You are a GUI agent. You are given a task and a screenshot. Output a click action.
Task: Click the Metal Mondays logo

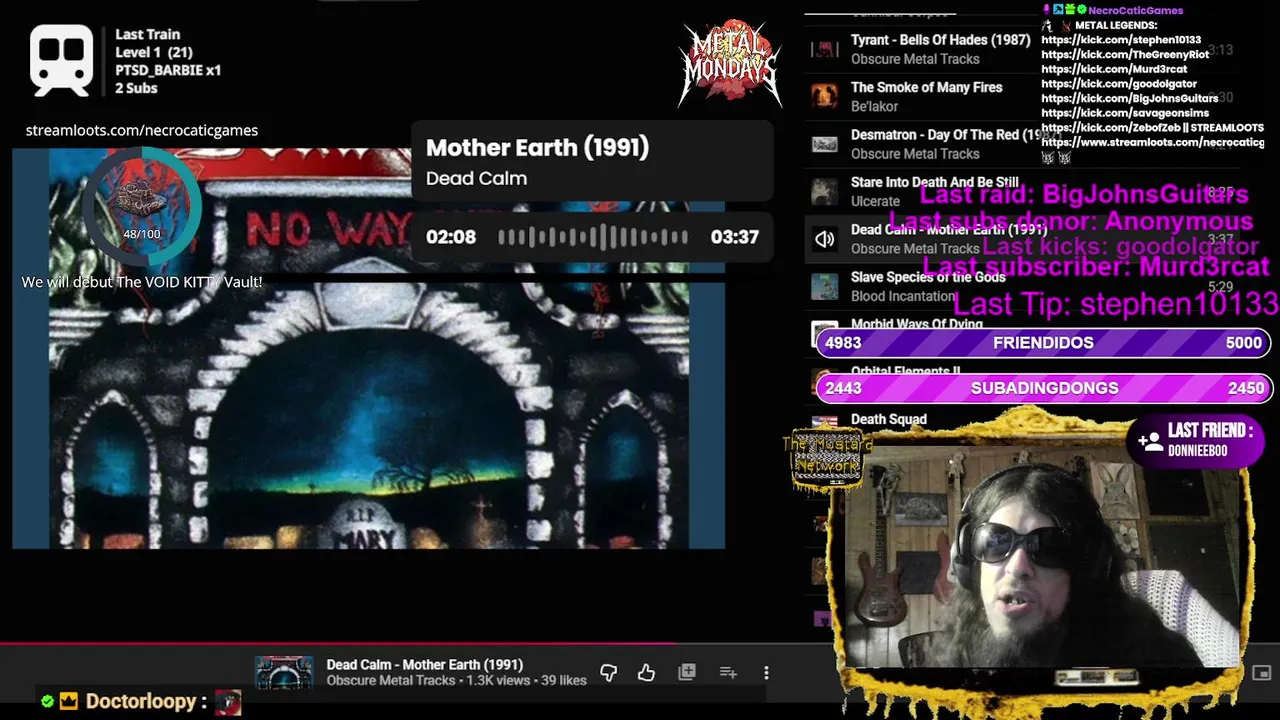click(730, 62)
